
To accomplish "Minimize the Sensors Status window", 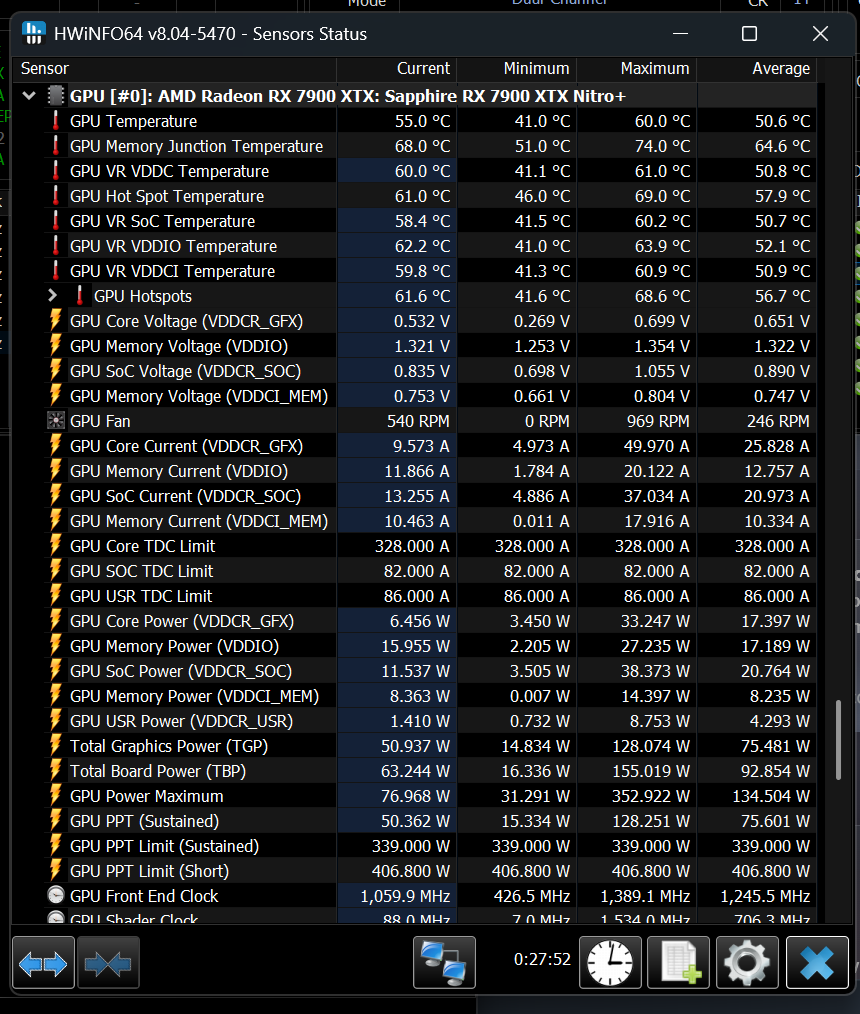I will [680, 34].
